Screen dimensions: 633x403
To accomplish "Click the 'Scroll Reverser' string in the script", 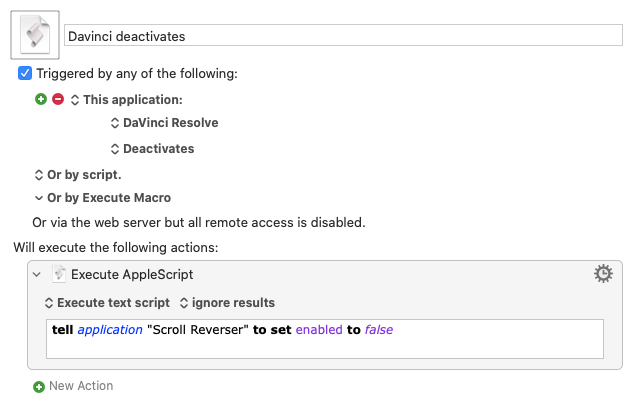I will click(x=198, y=330).
